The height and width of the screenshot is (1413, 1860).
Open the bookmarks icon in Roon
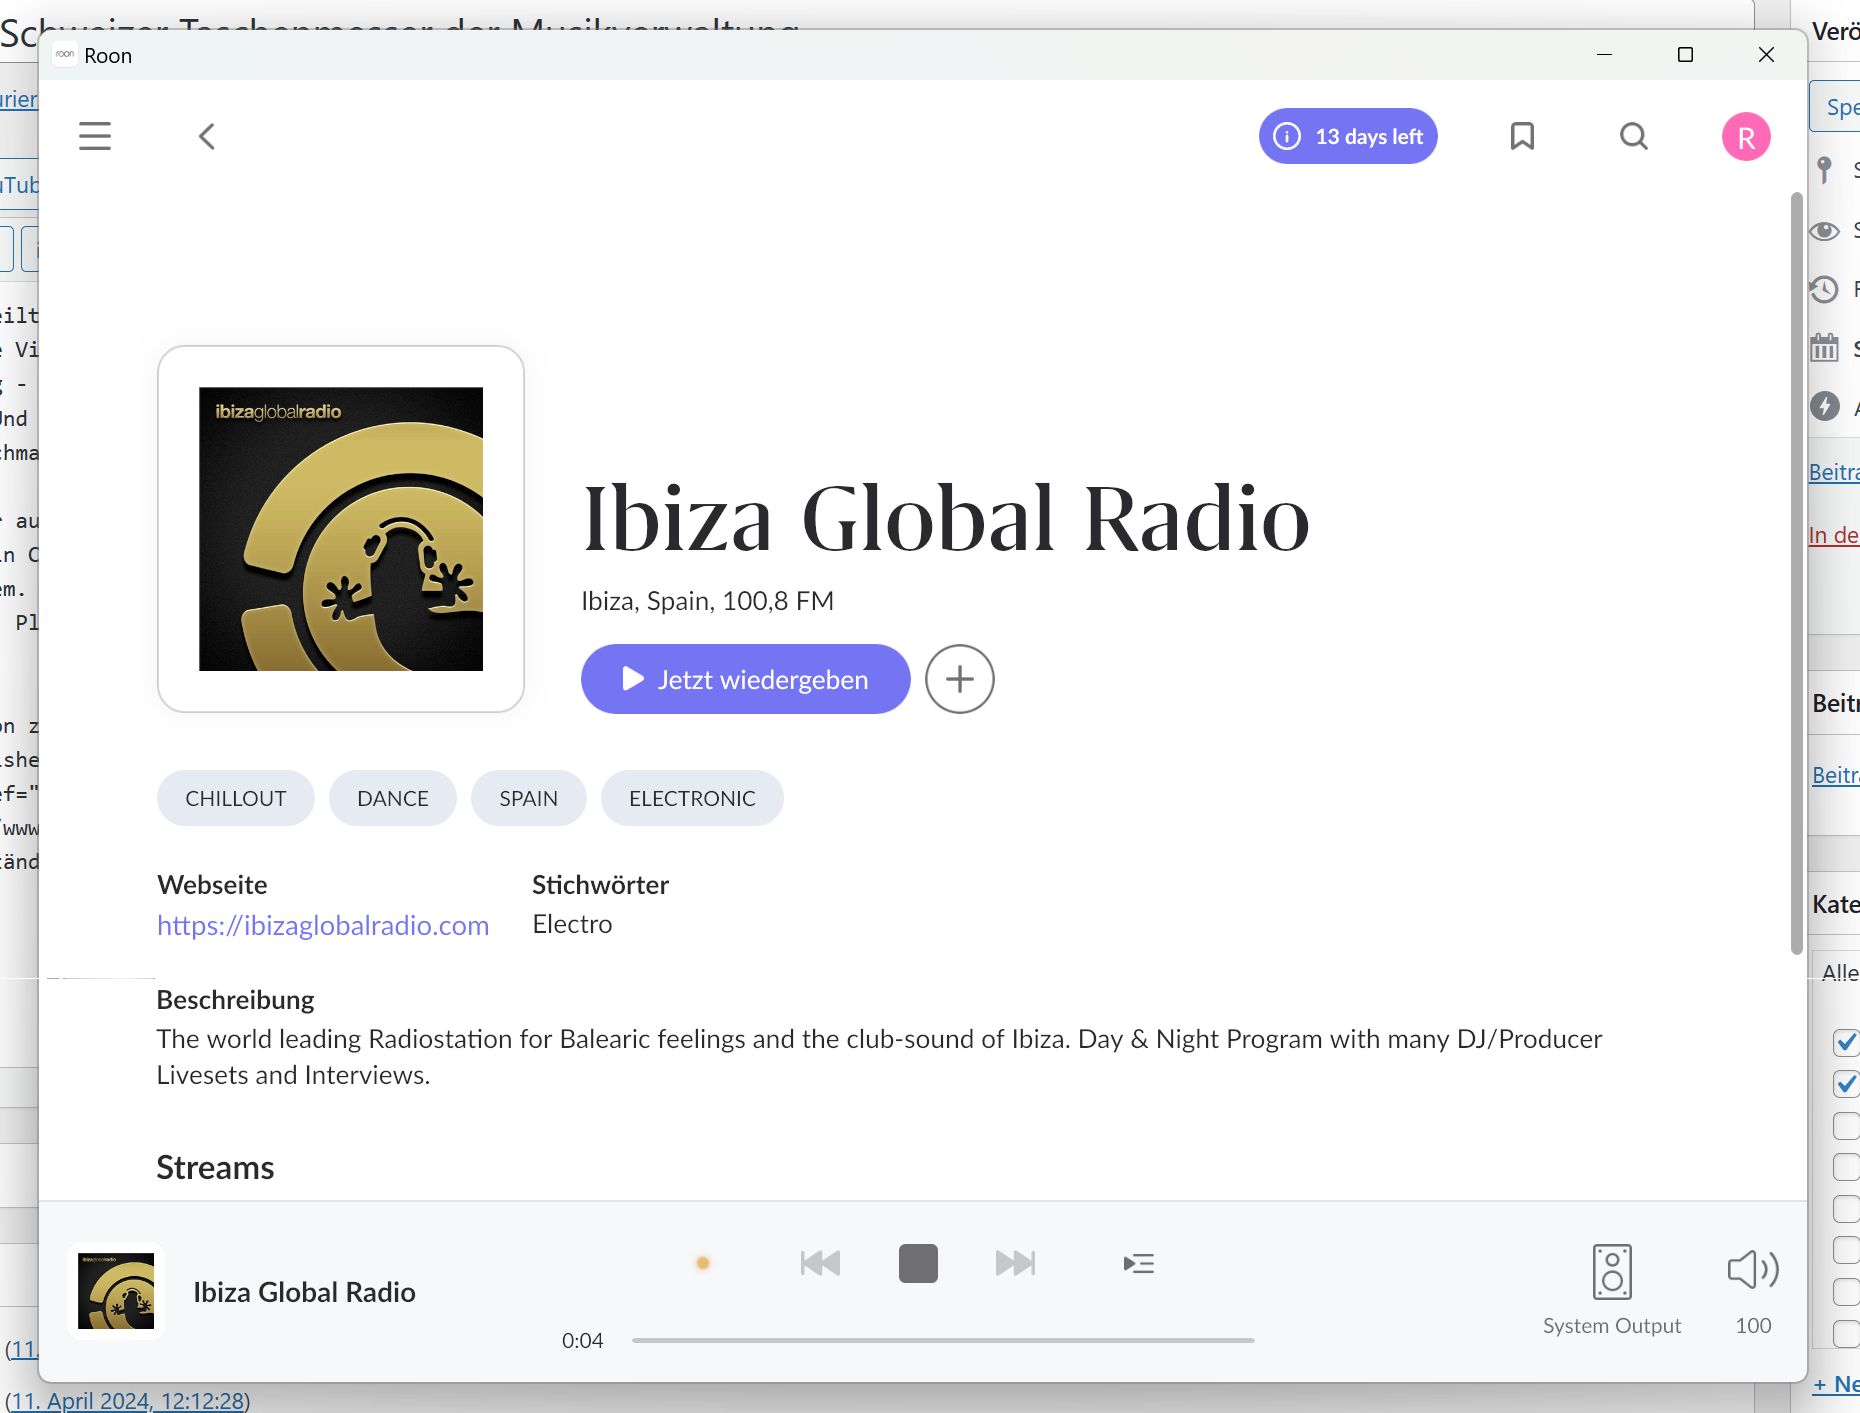click(x=1522, y=136)
